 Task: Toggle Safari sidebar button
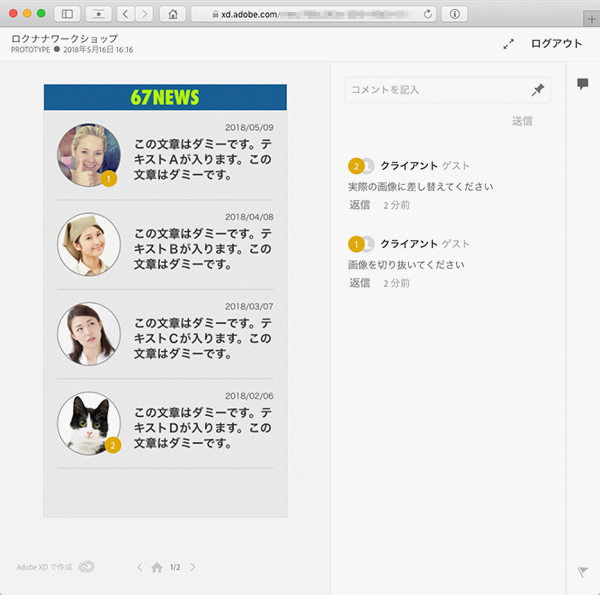coord(67,14)
